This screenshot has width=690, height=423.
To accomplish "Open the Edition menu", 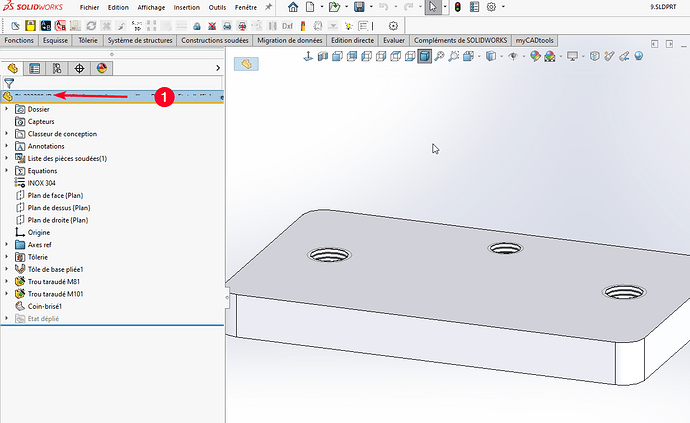I will coord(118,7).
